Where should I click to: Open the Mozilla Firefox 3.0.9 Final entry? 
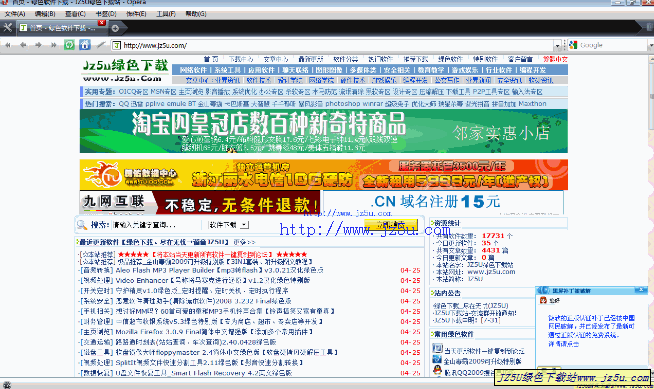pyautogui.click(x=214, y=332)
